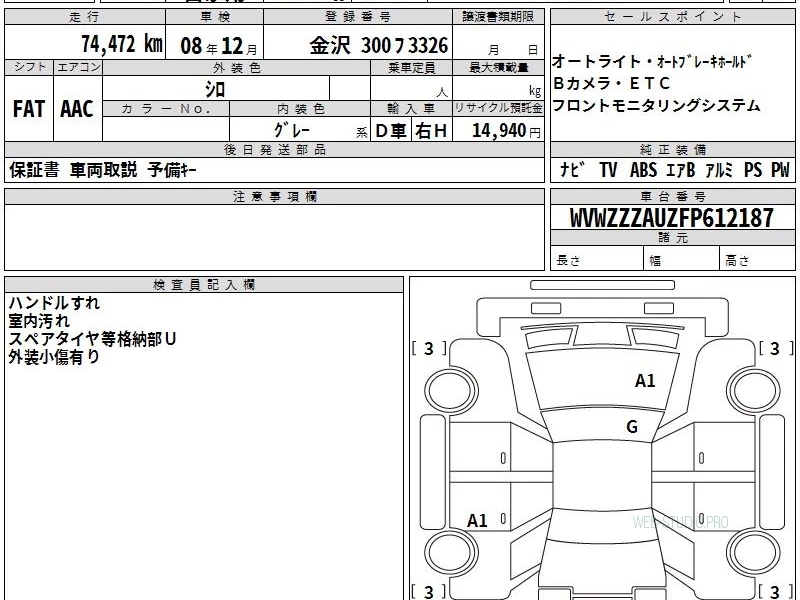Select the オートライト sales point line

(652, 62)
